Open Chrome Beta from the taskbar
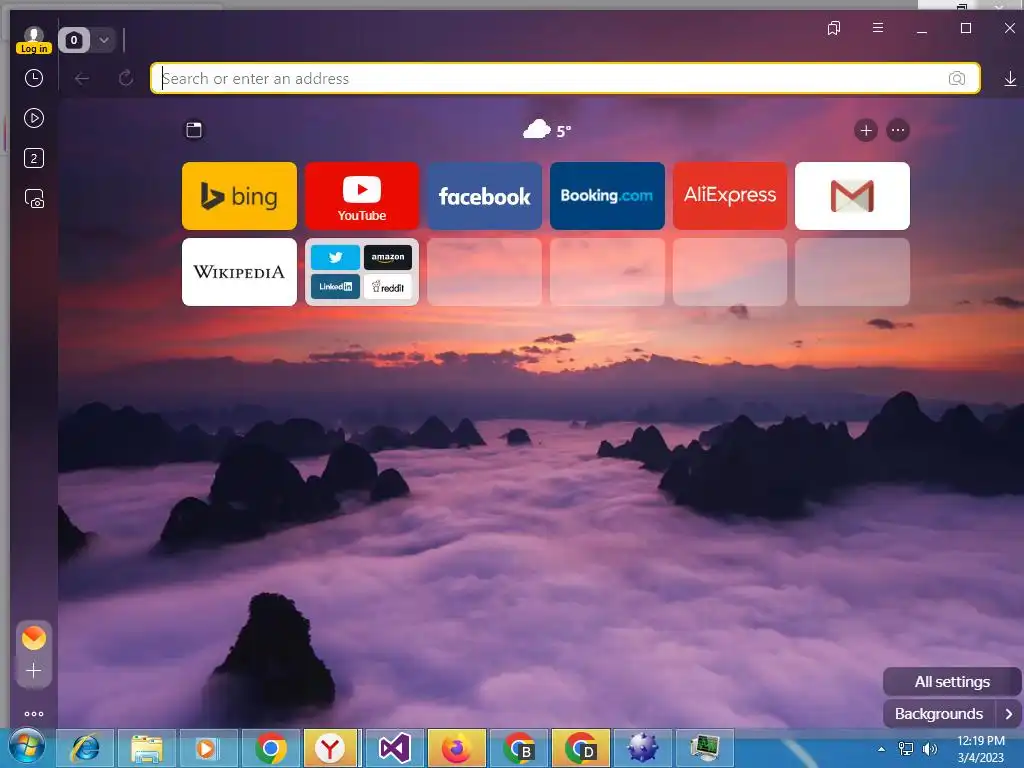Image resolution: width=1024 pixels, height=768 pixels. coord(519,748)
